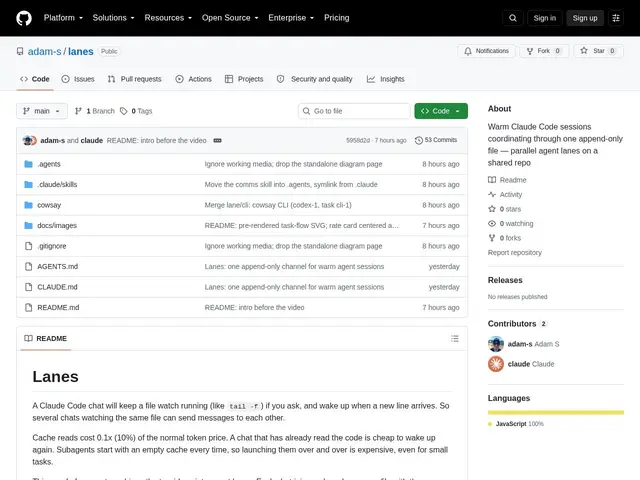Open the CLAUDE.md file
This screenshot has height=480, width=640.
(57, 287)
